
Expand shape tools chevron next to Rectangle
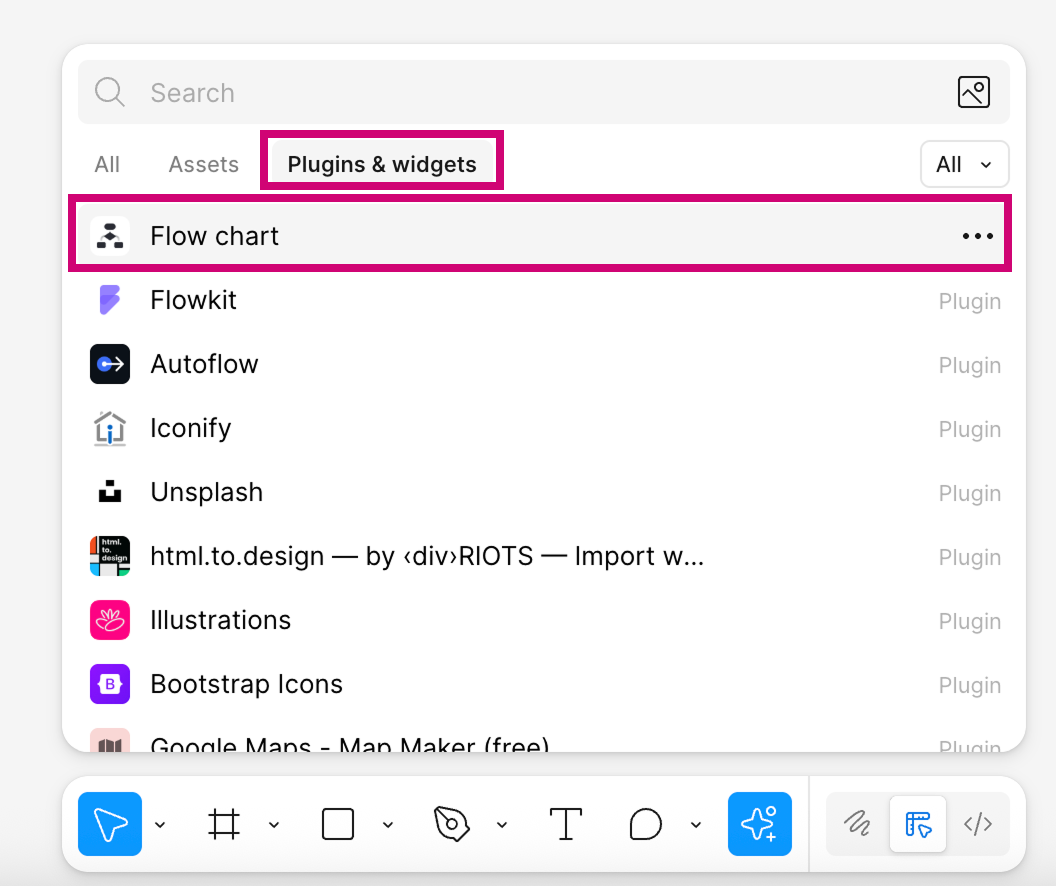pyautogui.click(x=388, y=825)
